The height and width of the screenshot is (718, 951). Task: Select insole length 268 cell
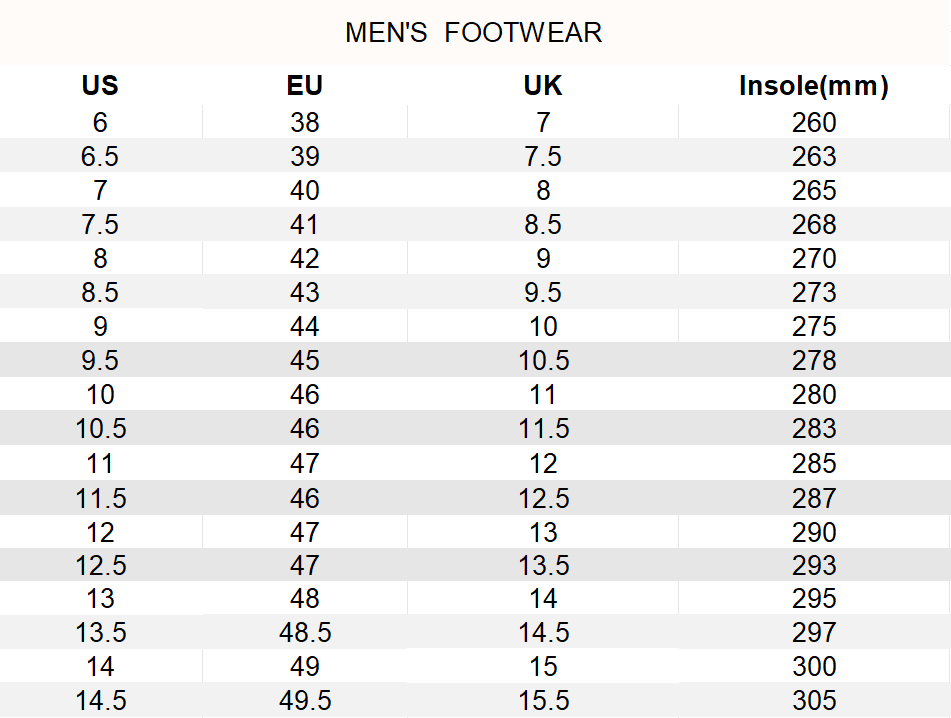point(814,225)
